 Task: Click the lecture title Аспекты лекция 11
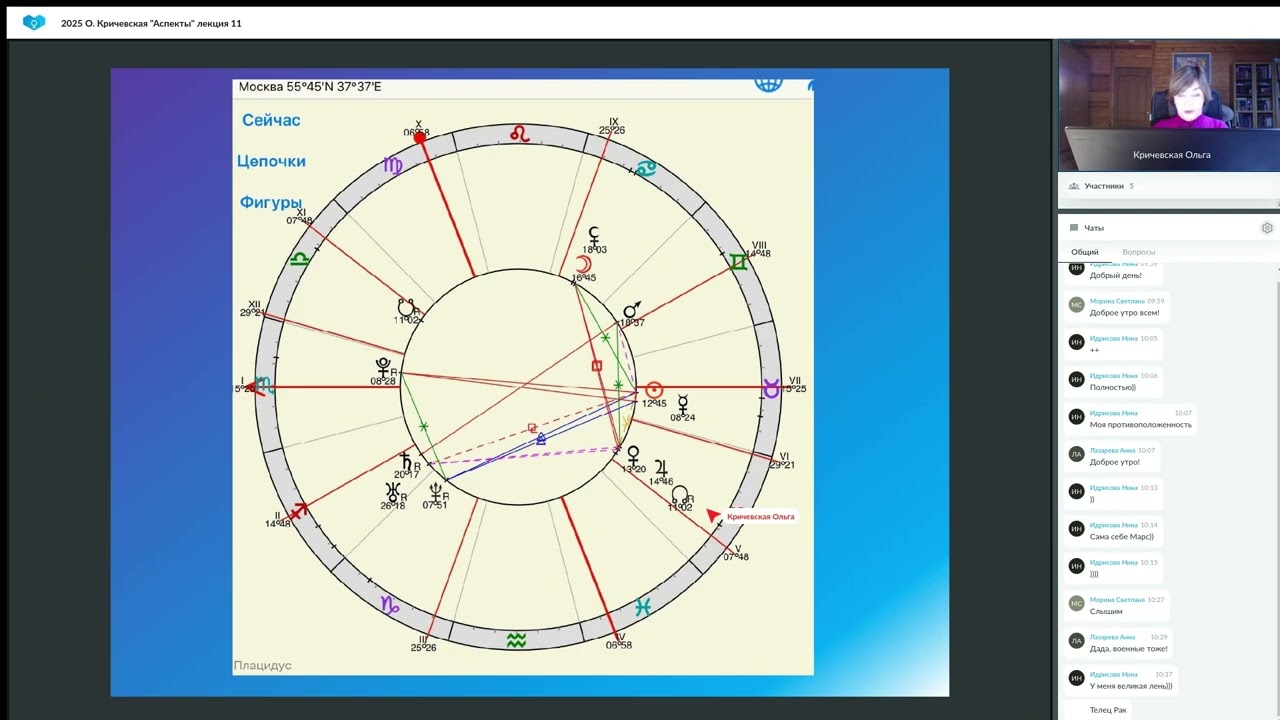click(151, 23)
